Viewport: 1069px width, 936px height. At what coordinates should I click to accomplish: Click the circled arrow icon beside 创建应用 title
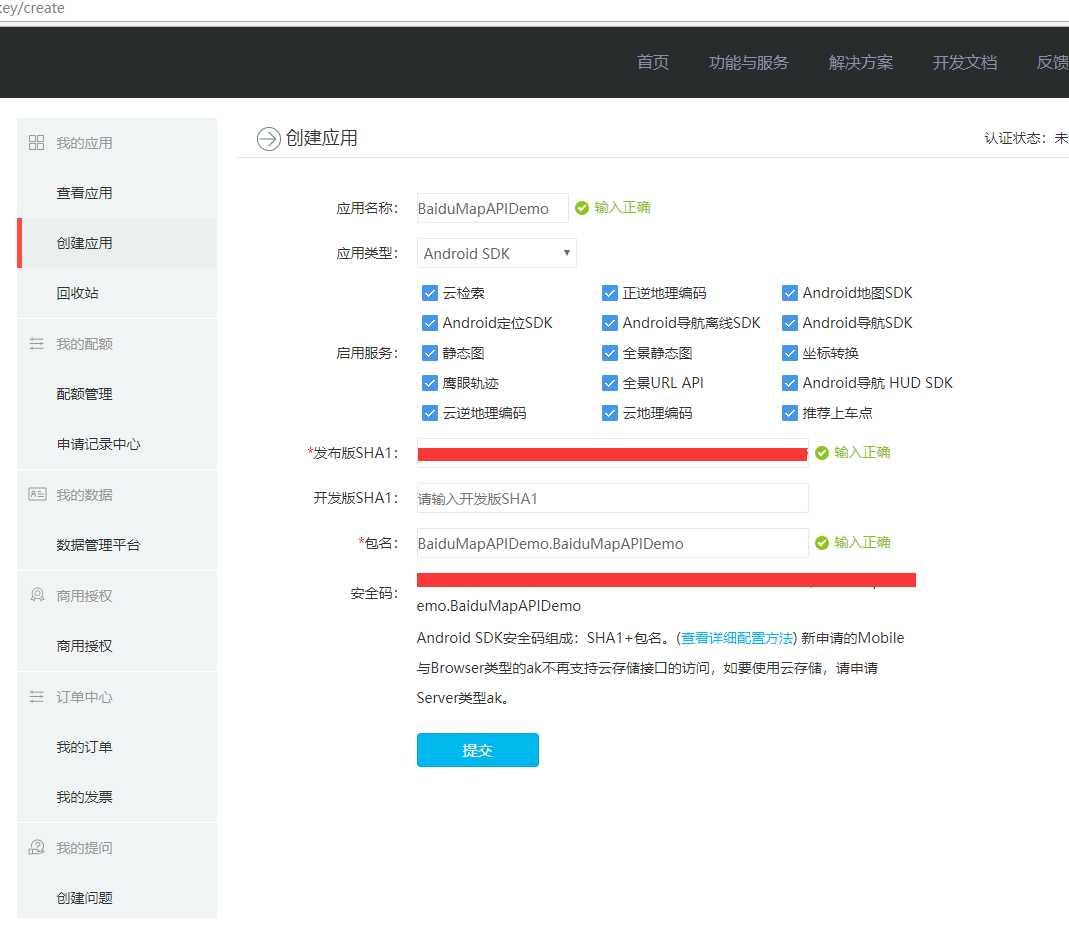pyautogui.click(x=269, y=138)
